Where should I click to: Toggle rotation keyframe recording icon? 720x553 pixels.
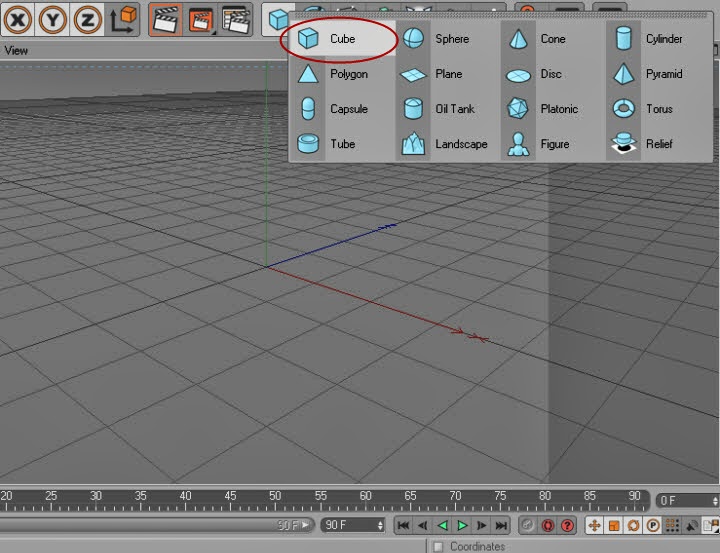click(634, 525)
